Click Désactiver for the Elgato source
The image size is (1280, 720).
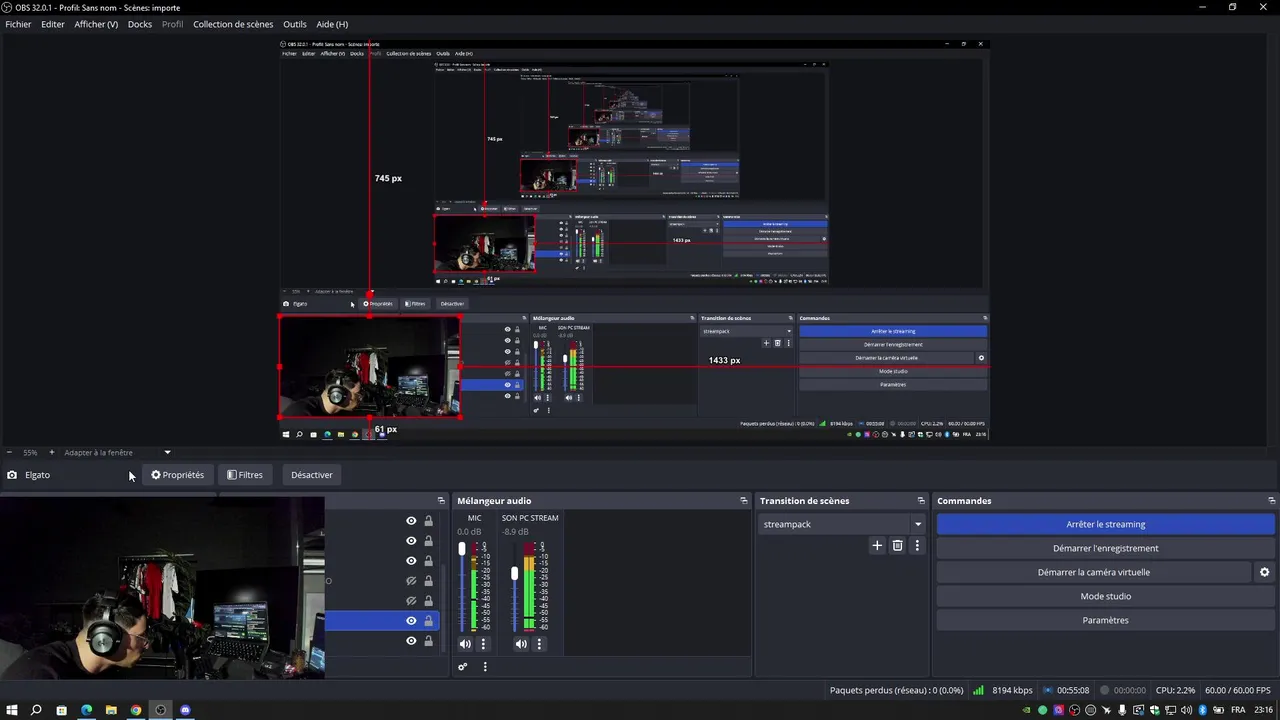pyautogui.click(x=312, y=475)
